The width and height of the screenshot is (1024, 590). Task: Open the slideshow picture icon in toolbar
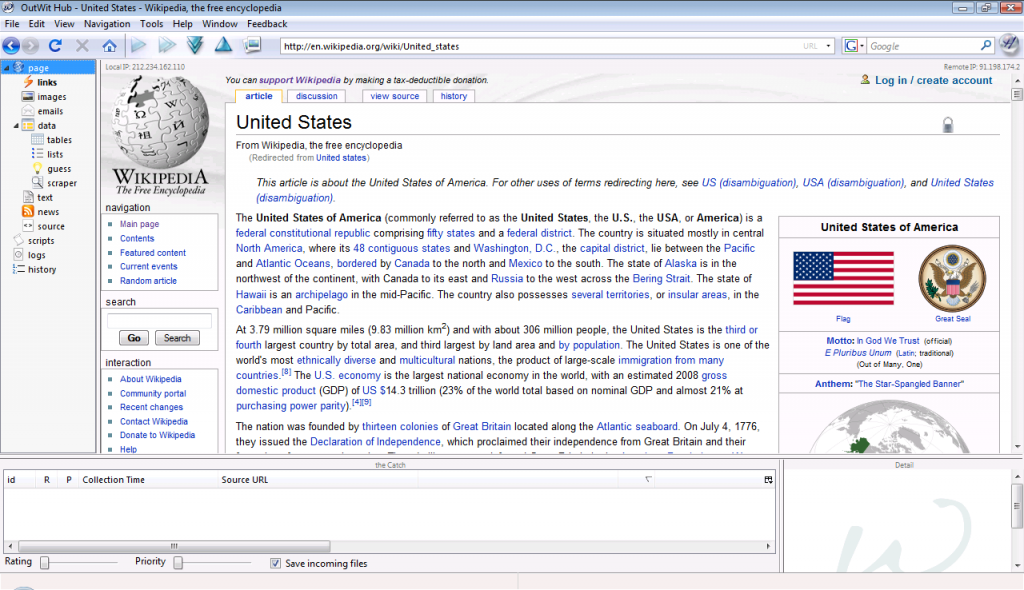252,46
